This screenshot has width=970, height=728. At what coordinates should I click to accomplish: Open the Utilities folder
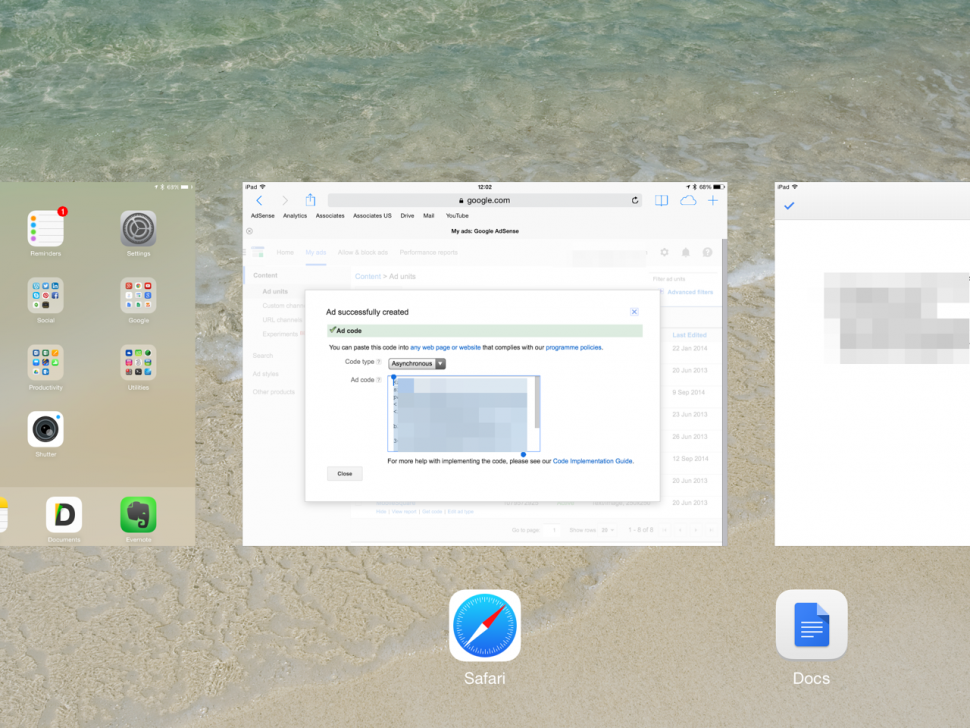click(x=138, y=362)
